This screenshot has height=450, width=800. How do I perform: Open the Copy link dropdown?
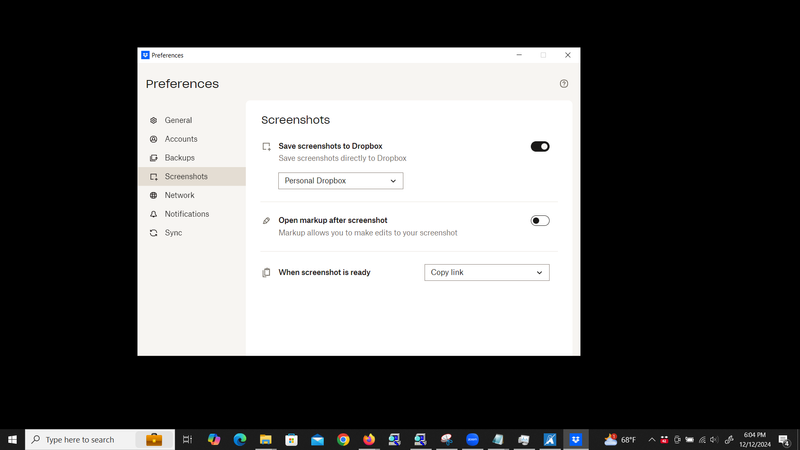pyautogui.click(x=487, y=272)
